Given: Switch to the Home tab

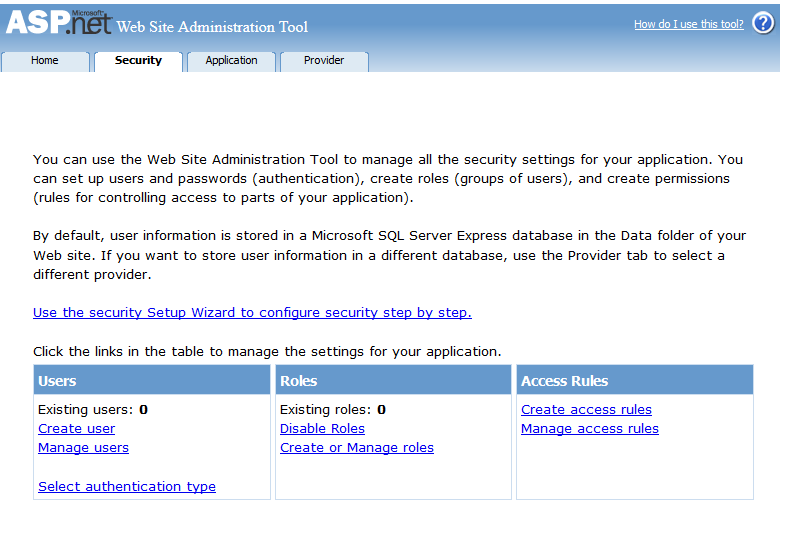Looking at the screenshot, I should (45, 61).
